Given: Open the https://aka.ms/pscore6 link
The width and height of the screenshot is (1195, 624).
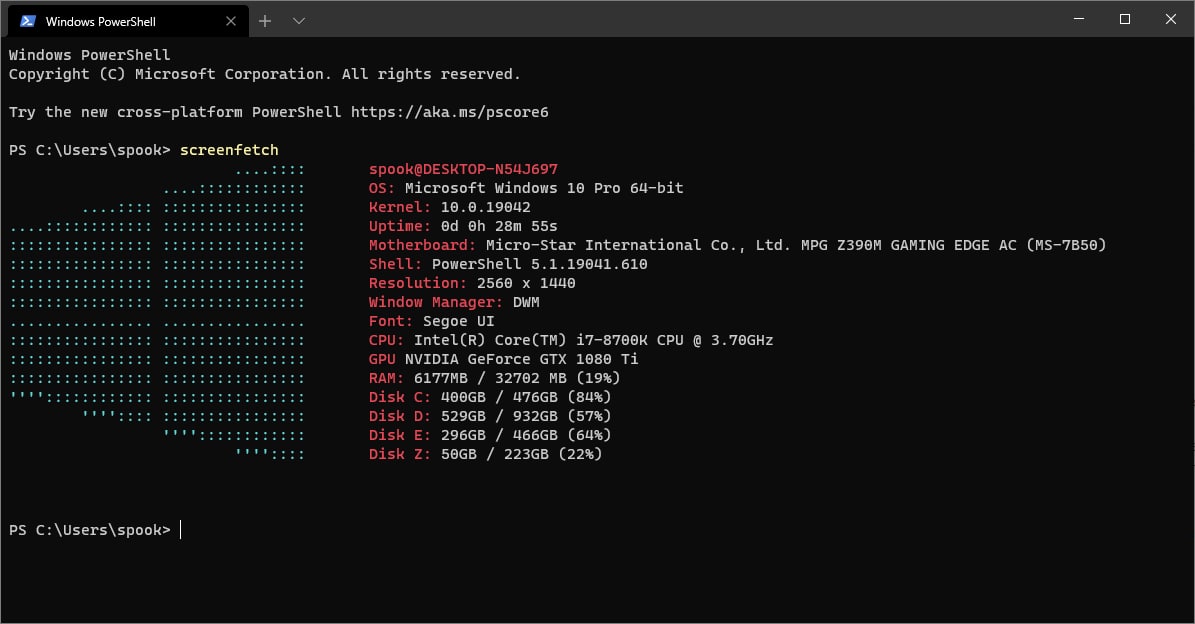Looking at the screenshot, I should click(x=450, y=112).
